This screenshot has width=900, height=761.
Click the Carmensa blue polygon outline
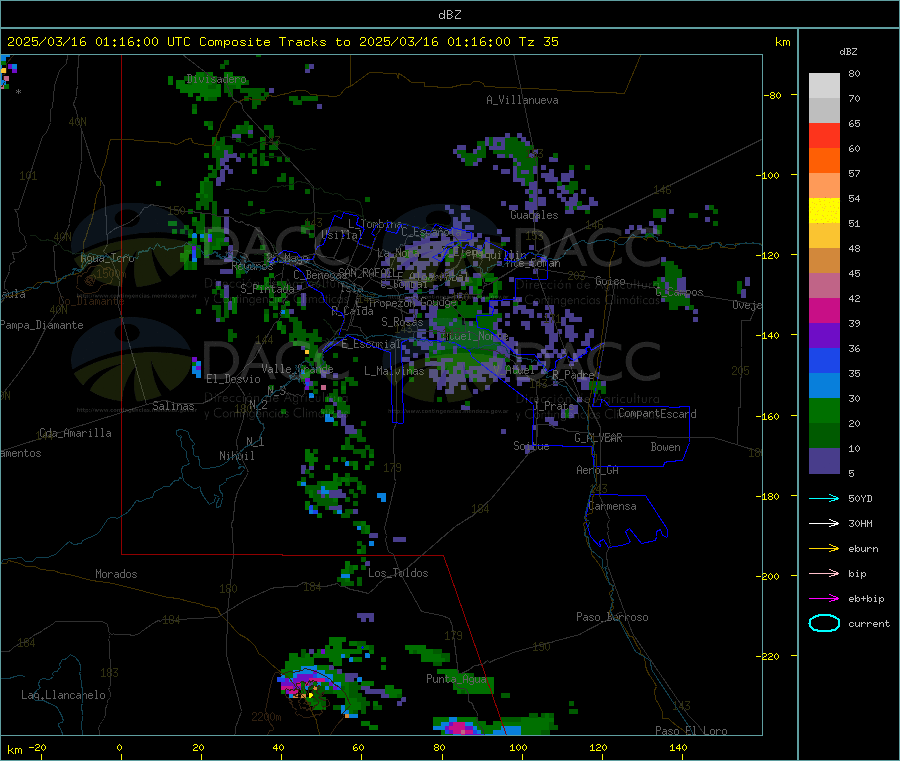[627, 521]
